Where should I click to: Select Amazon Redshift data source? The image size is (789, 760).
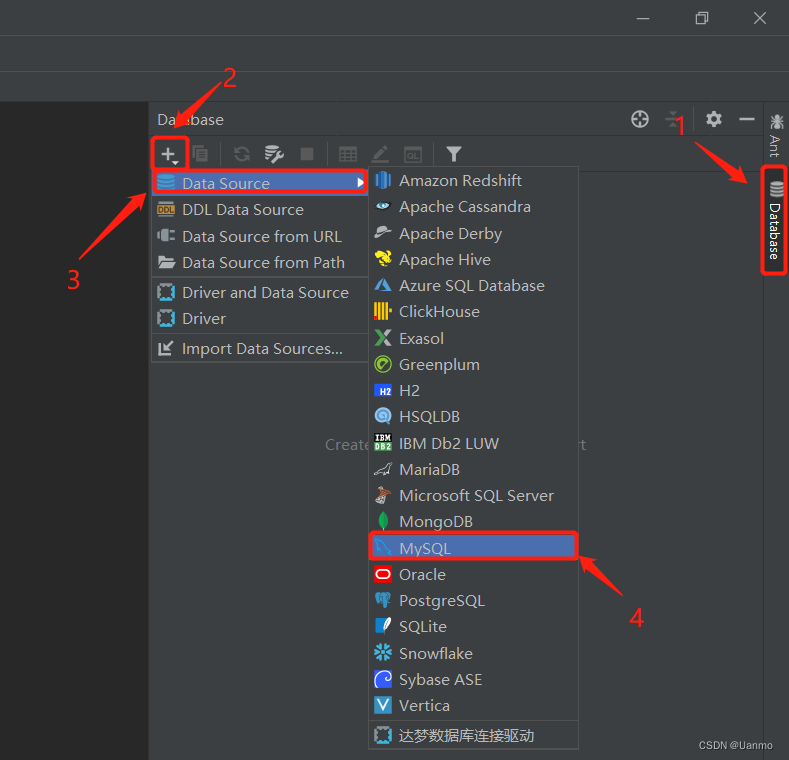point(474,180)
